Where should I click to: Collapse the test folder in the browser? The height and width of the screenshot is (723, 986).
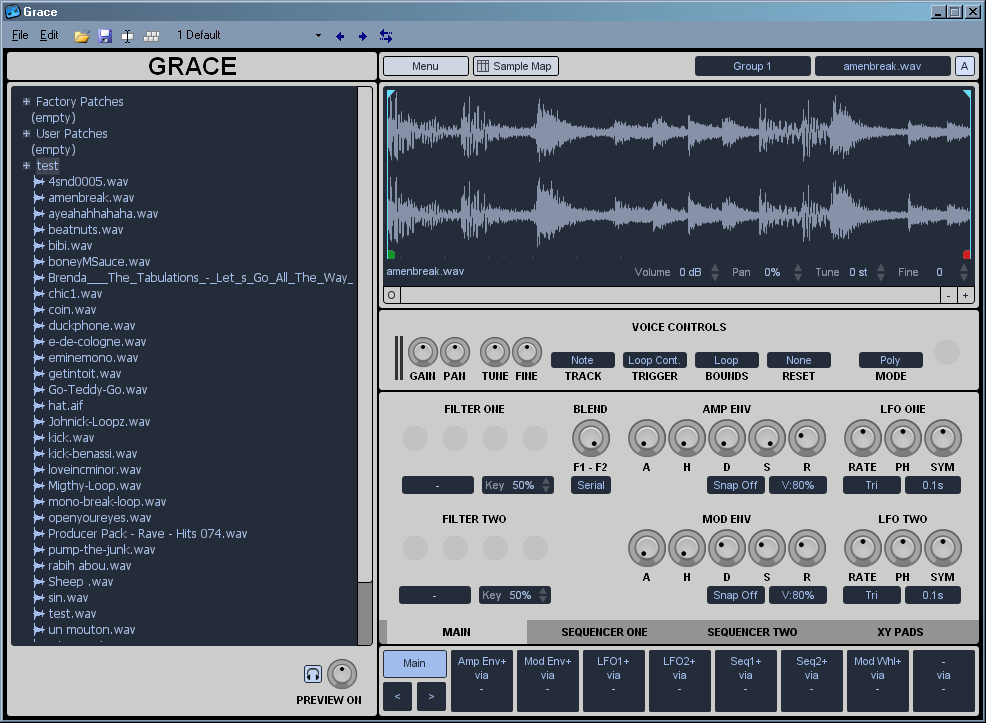(x=26, y=165)
